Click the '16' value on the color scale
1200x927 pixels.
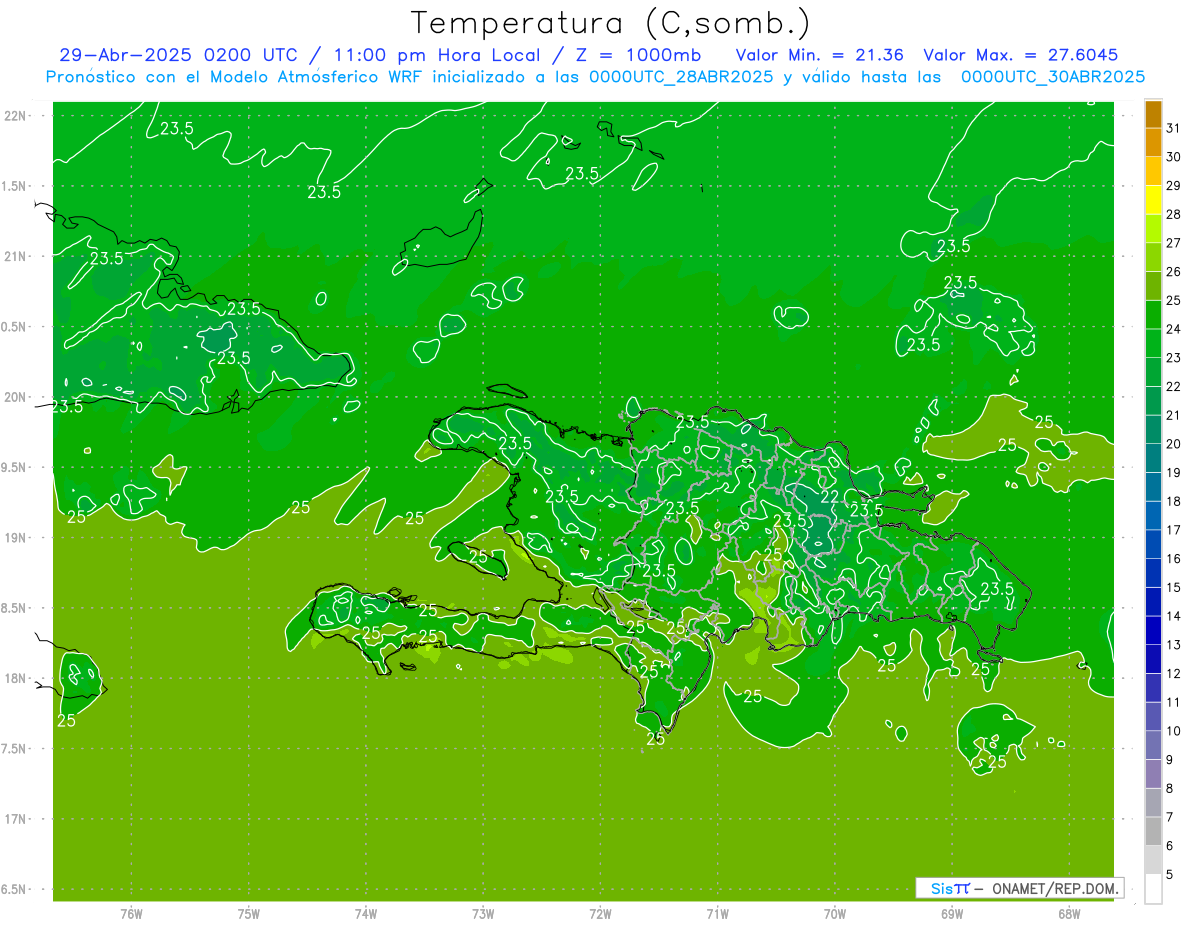tap(1174, 558)
